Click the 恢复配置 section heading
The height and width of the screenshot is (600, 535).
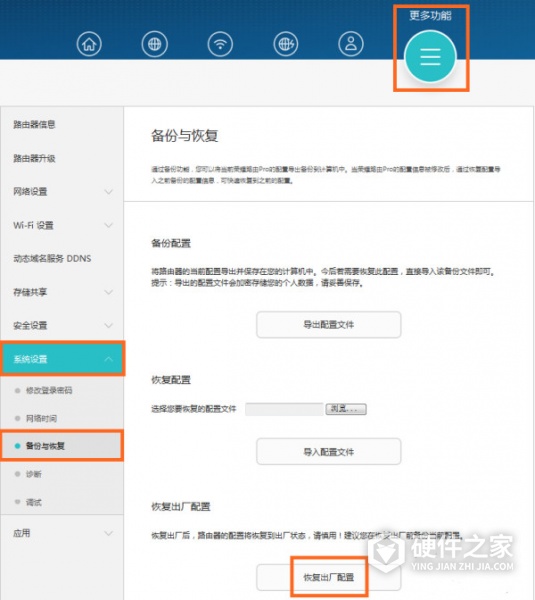coord(171,380)
